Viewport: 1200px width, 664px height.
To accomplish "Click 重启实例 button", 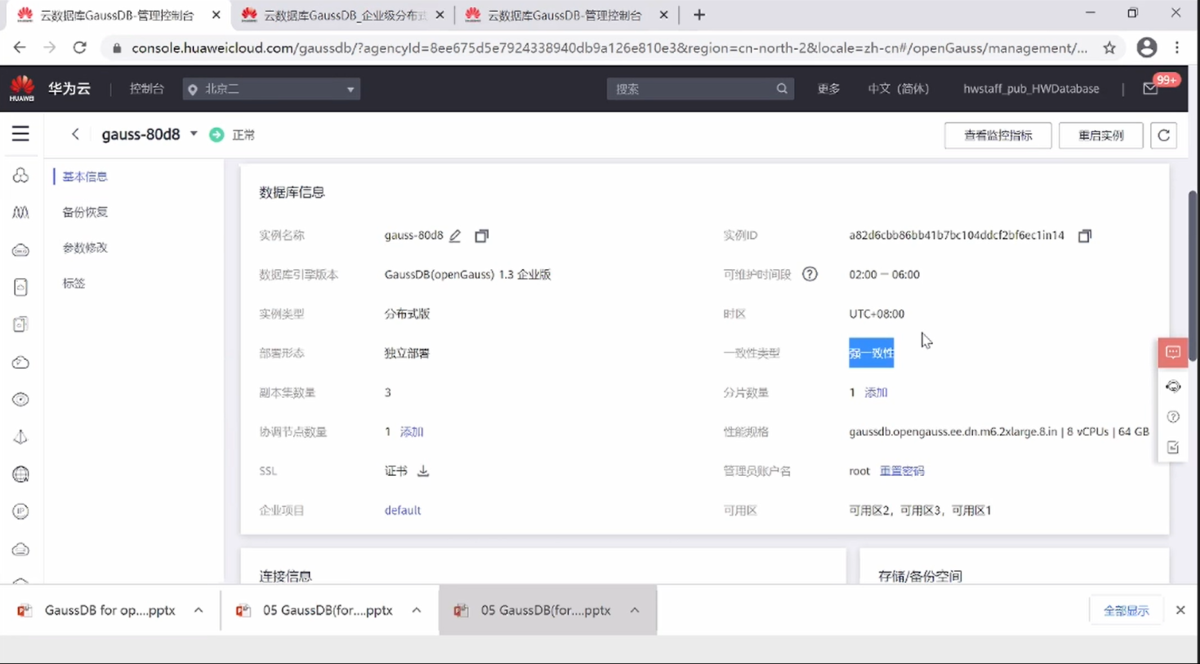I will click(x=1101, y=135).
